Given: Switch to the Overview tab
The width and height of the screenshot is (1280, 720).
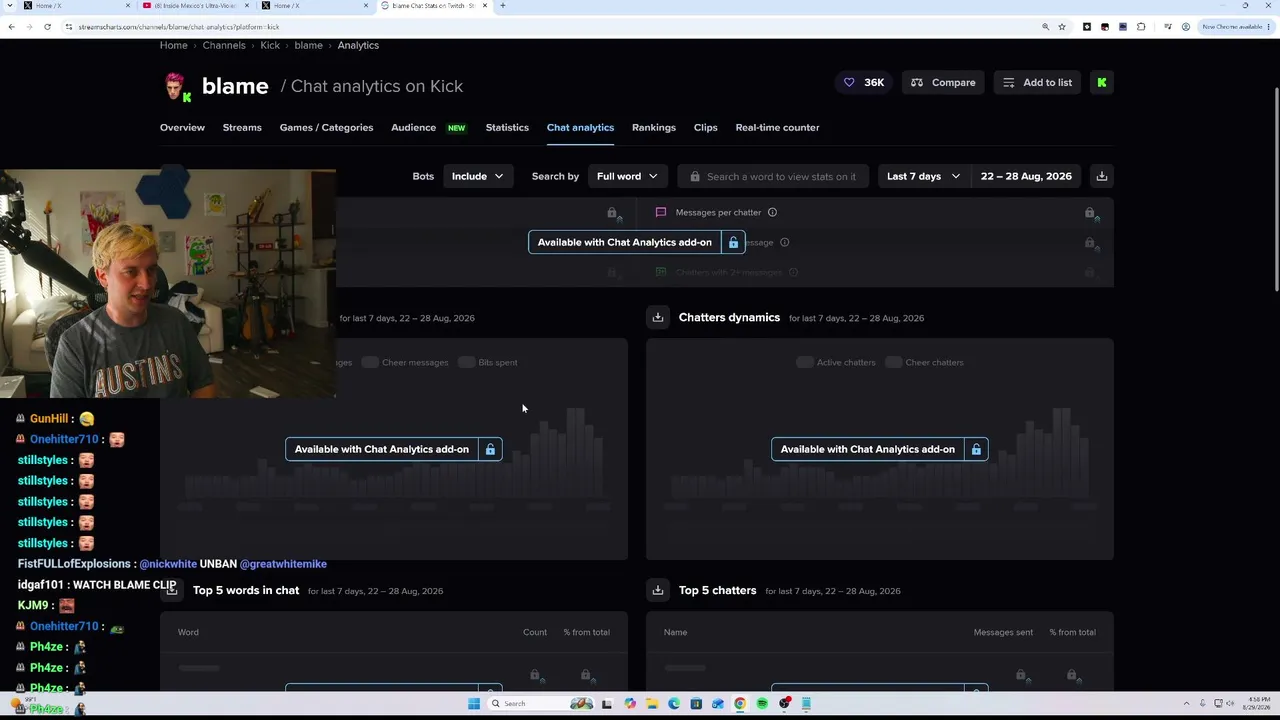Looking at the screenshot, I should [x=182, y=128].
